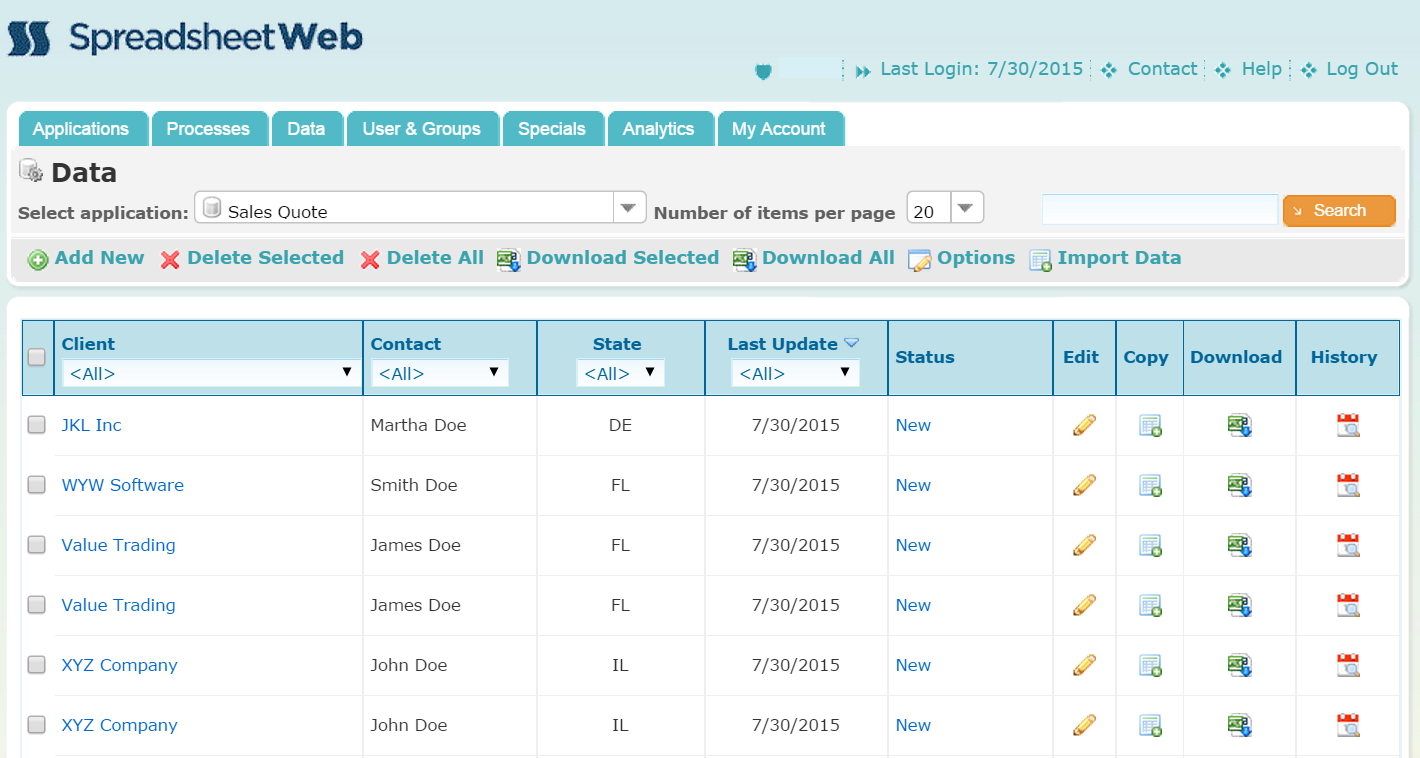Click the Add New green plus icon

coord(38,259)
